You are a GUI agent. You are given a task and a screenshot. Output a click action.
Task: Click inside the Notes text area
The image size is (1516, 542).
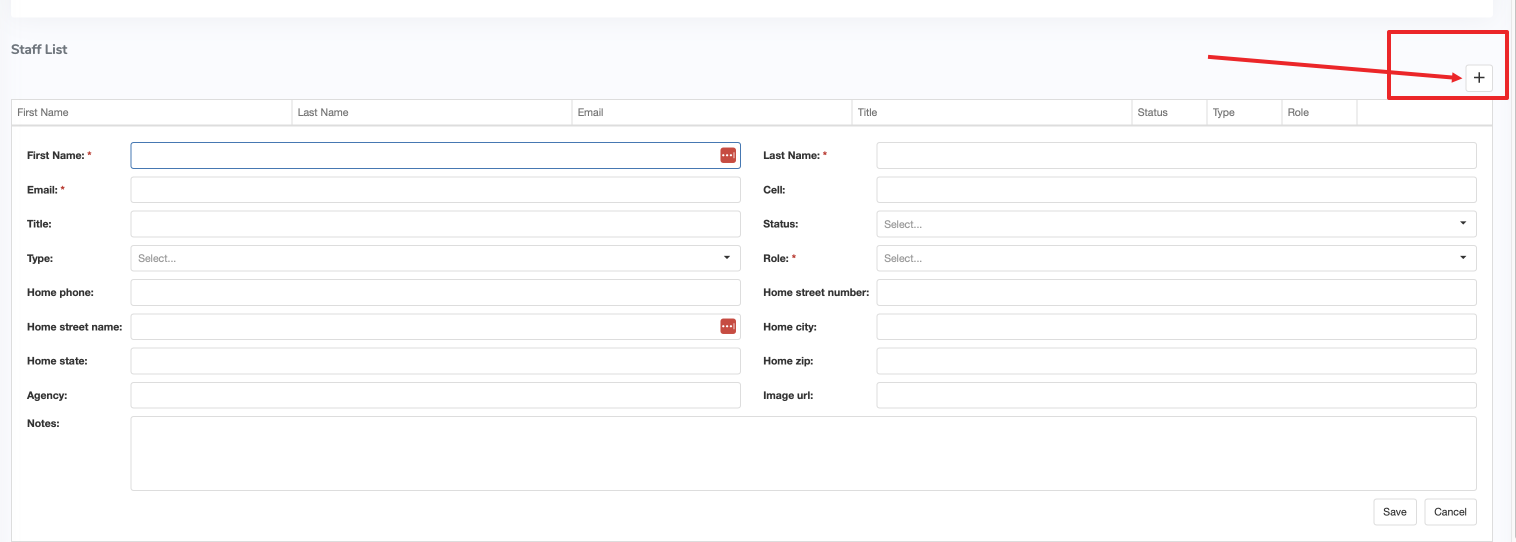(x=803, y=453)
